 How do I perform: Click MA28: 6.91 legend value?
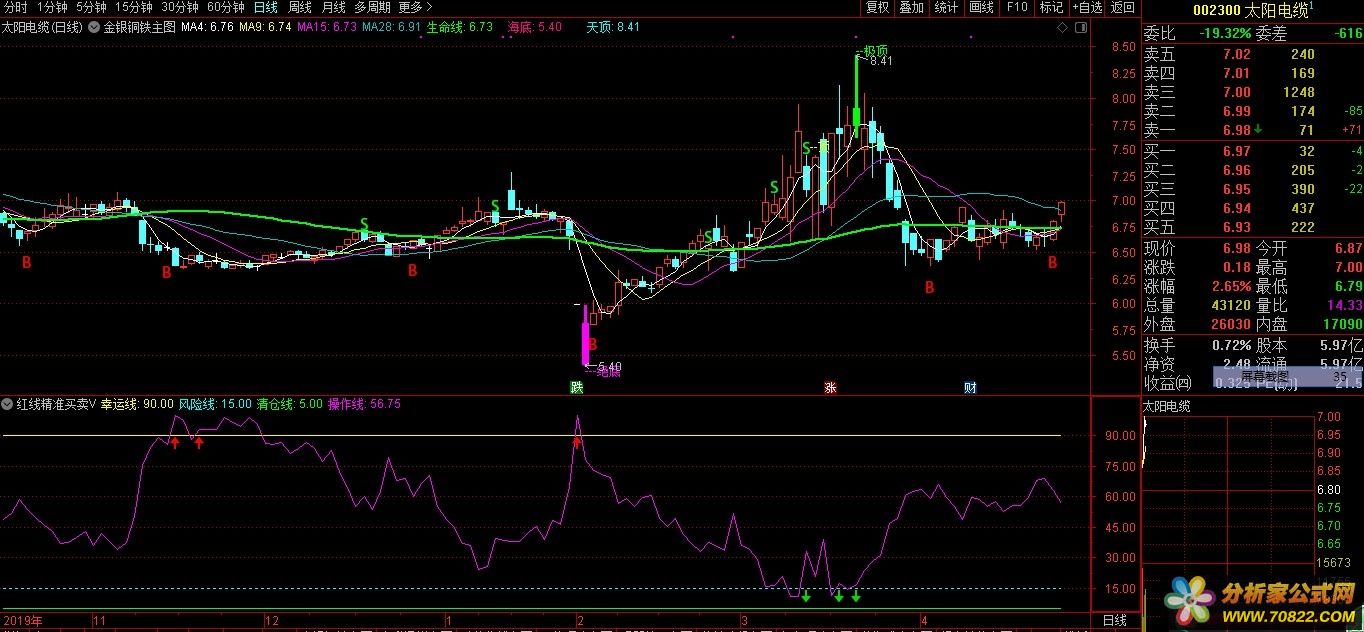391,27
